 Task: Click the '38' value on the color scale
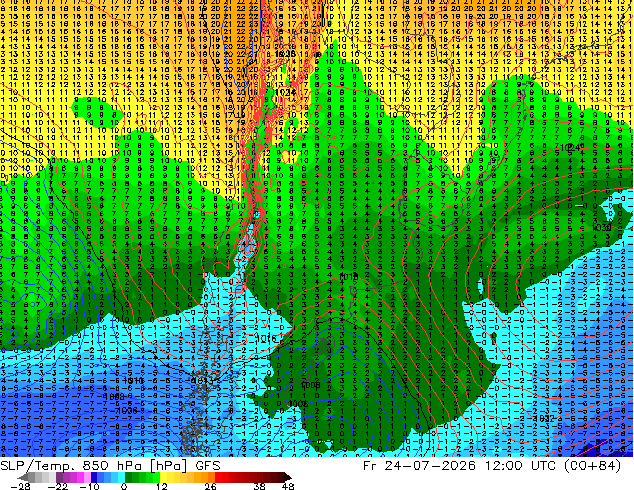click(260, 486)
